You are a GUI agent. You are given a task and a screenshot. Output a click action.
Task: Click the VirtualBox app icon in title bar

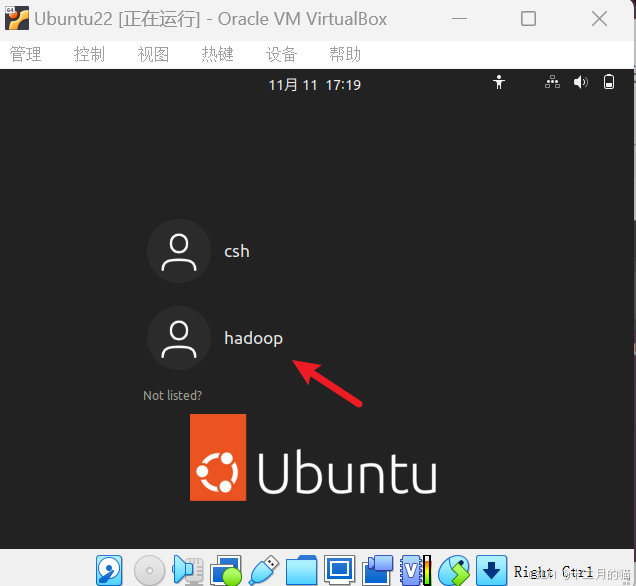coord(17,18)
